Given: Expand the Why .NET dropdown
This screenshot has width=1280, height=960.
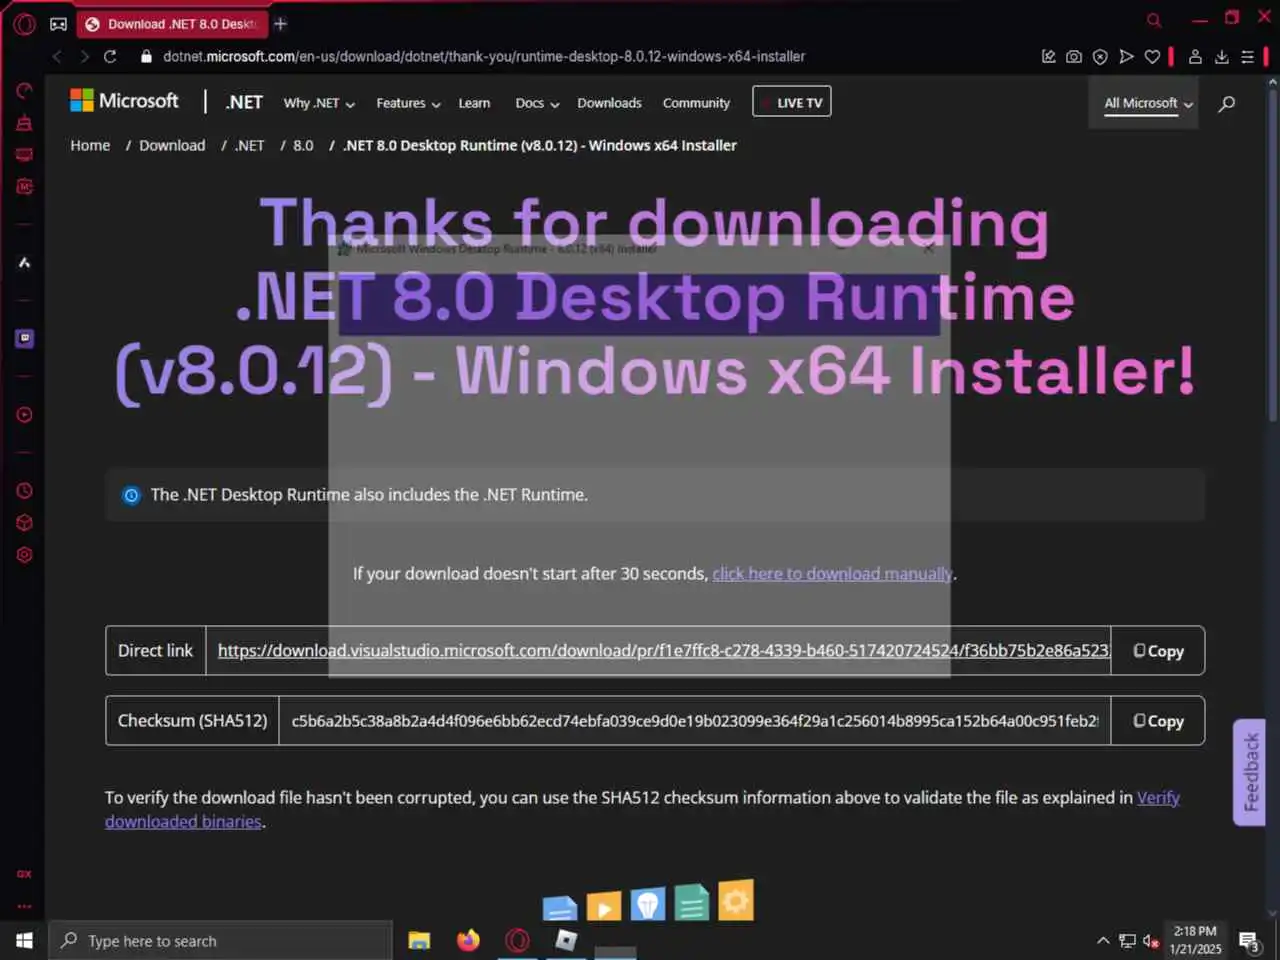Looking at the screenshot, I should coord(319,103).
